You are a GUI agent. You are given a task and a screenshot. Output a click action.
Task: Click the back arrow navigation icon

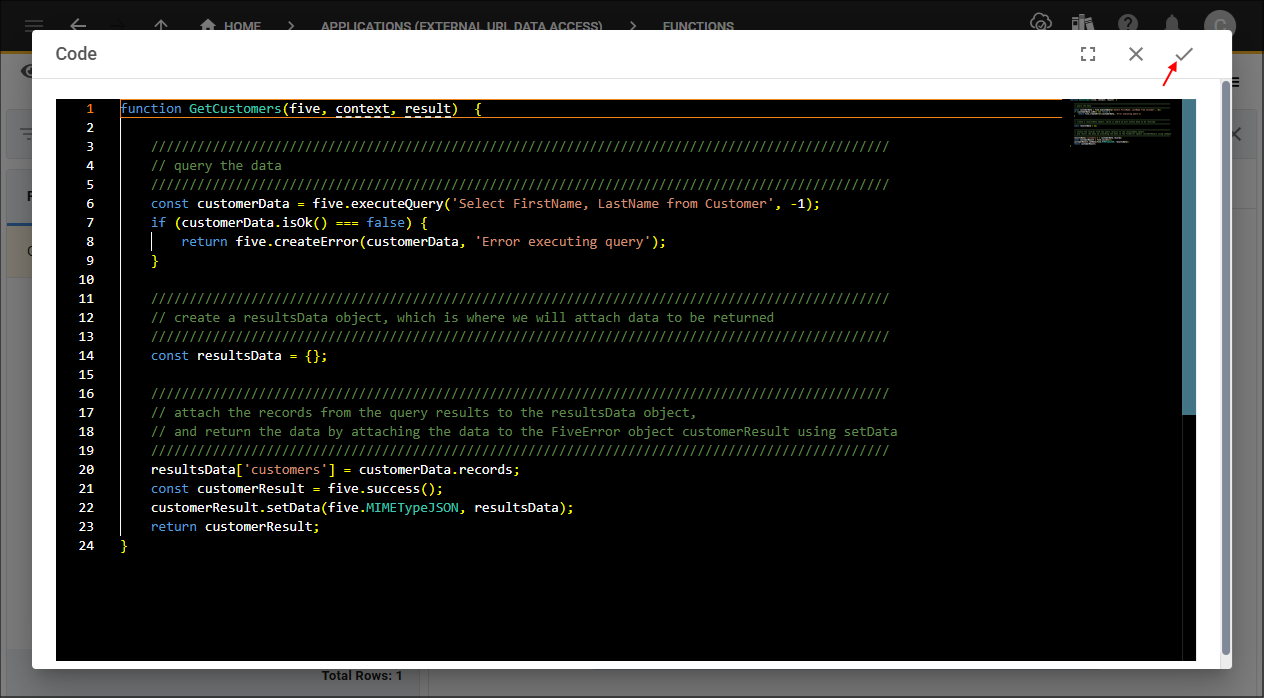click(x=78, y=25)
